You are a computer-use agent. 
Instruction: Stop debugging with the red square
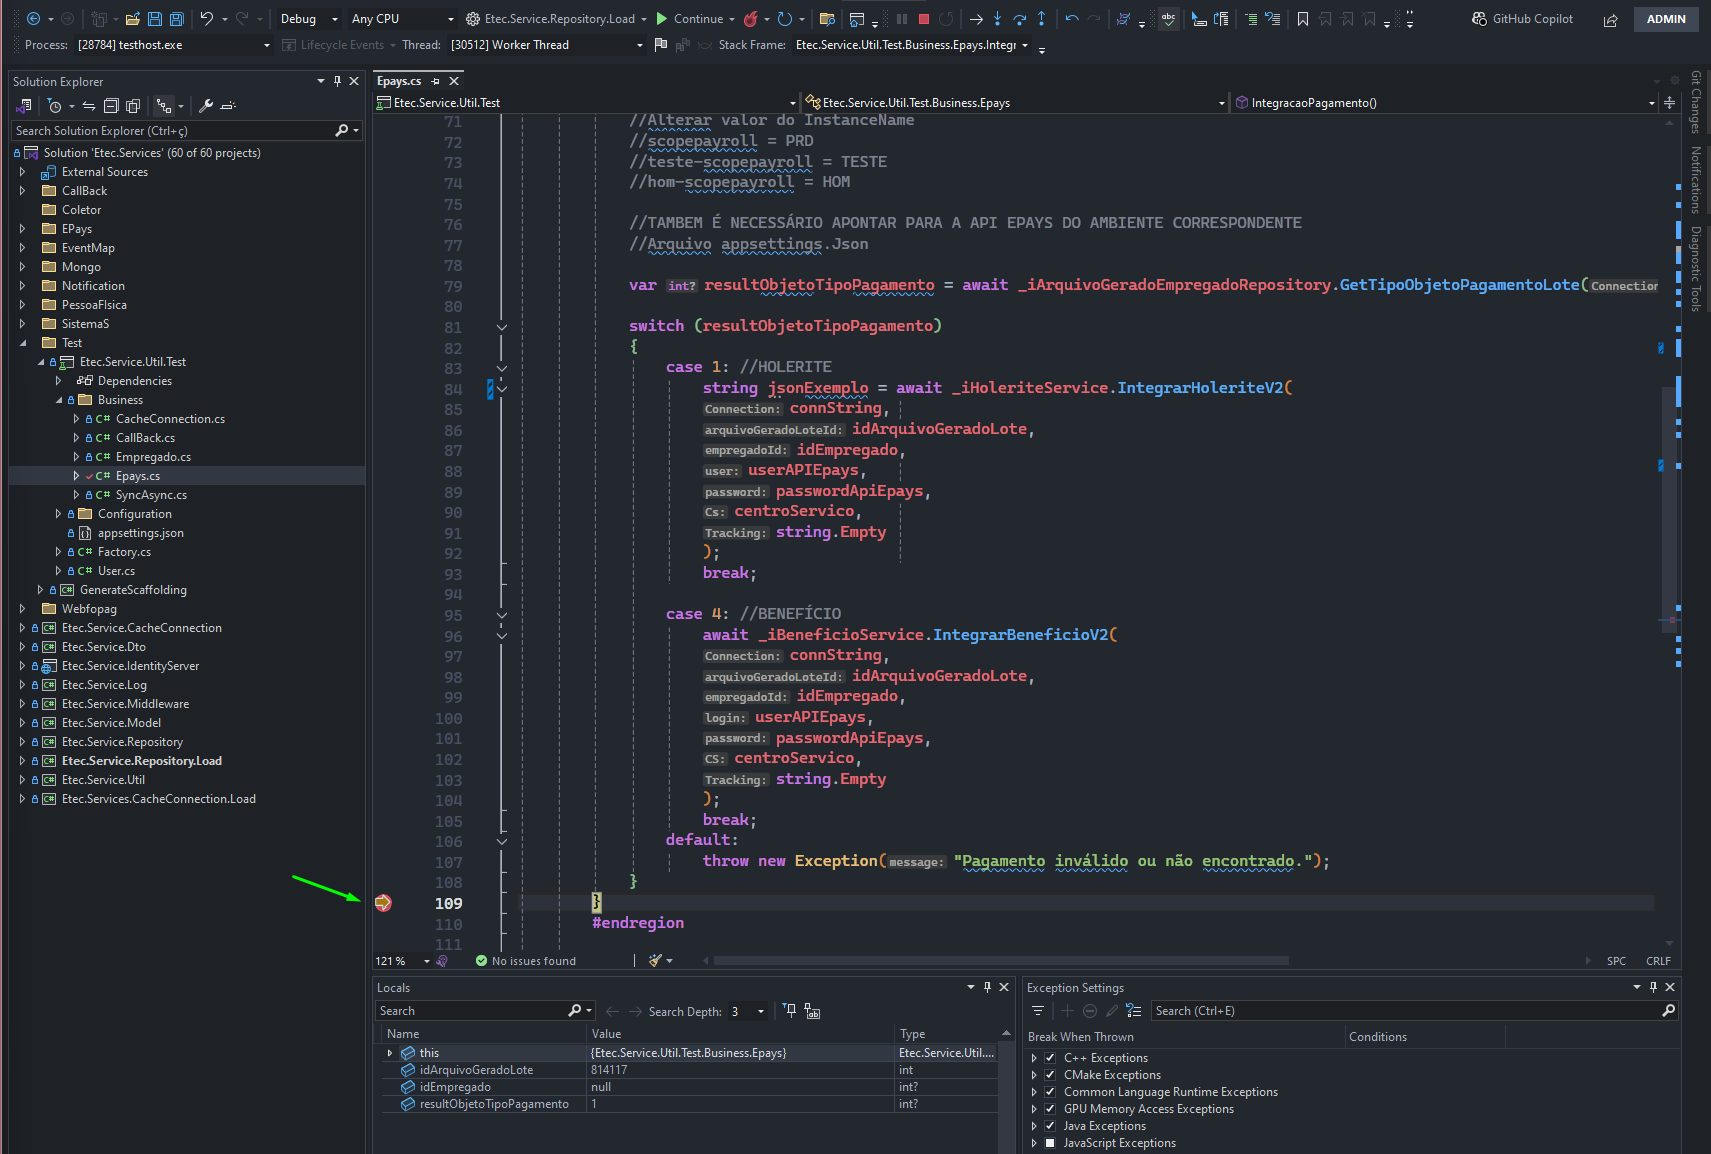tap(924, 19)
